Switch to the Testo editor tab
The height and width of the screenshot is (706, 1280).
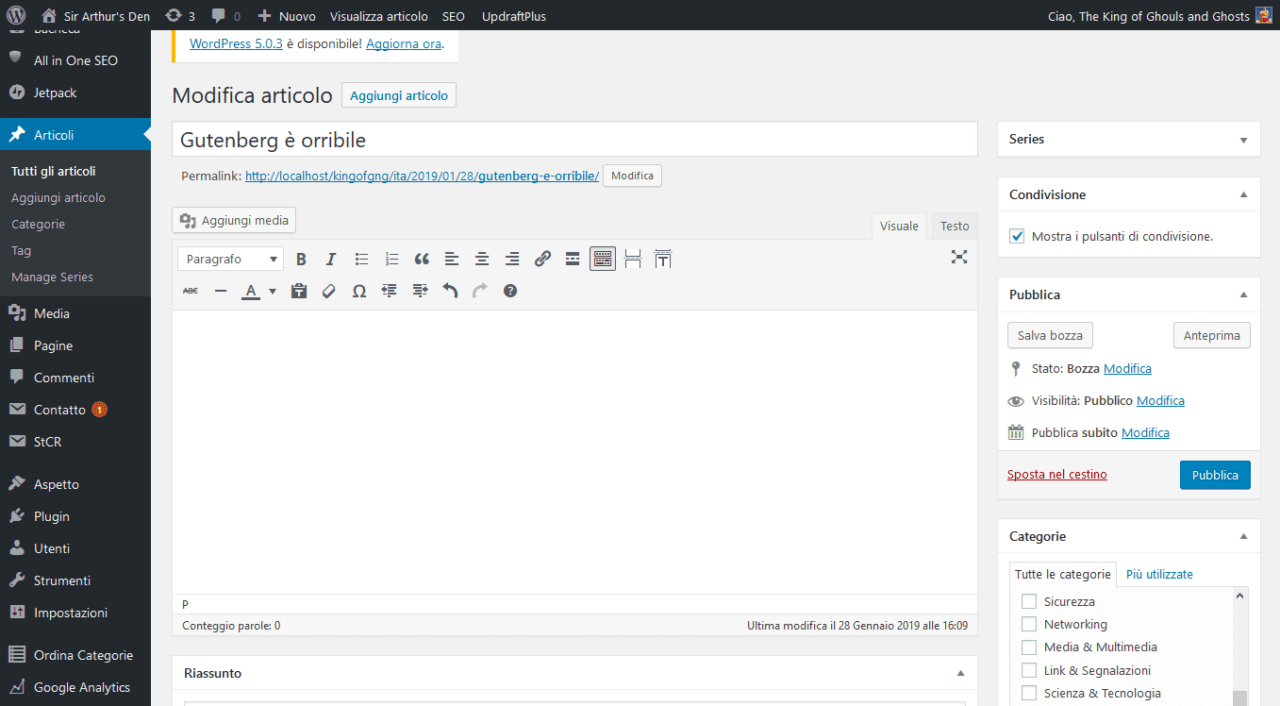coord(954,226)
